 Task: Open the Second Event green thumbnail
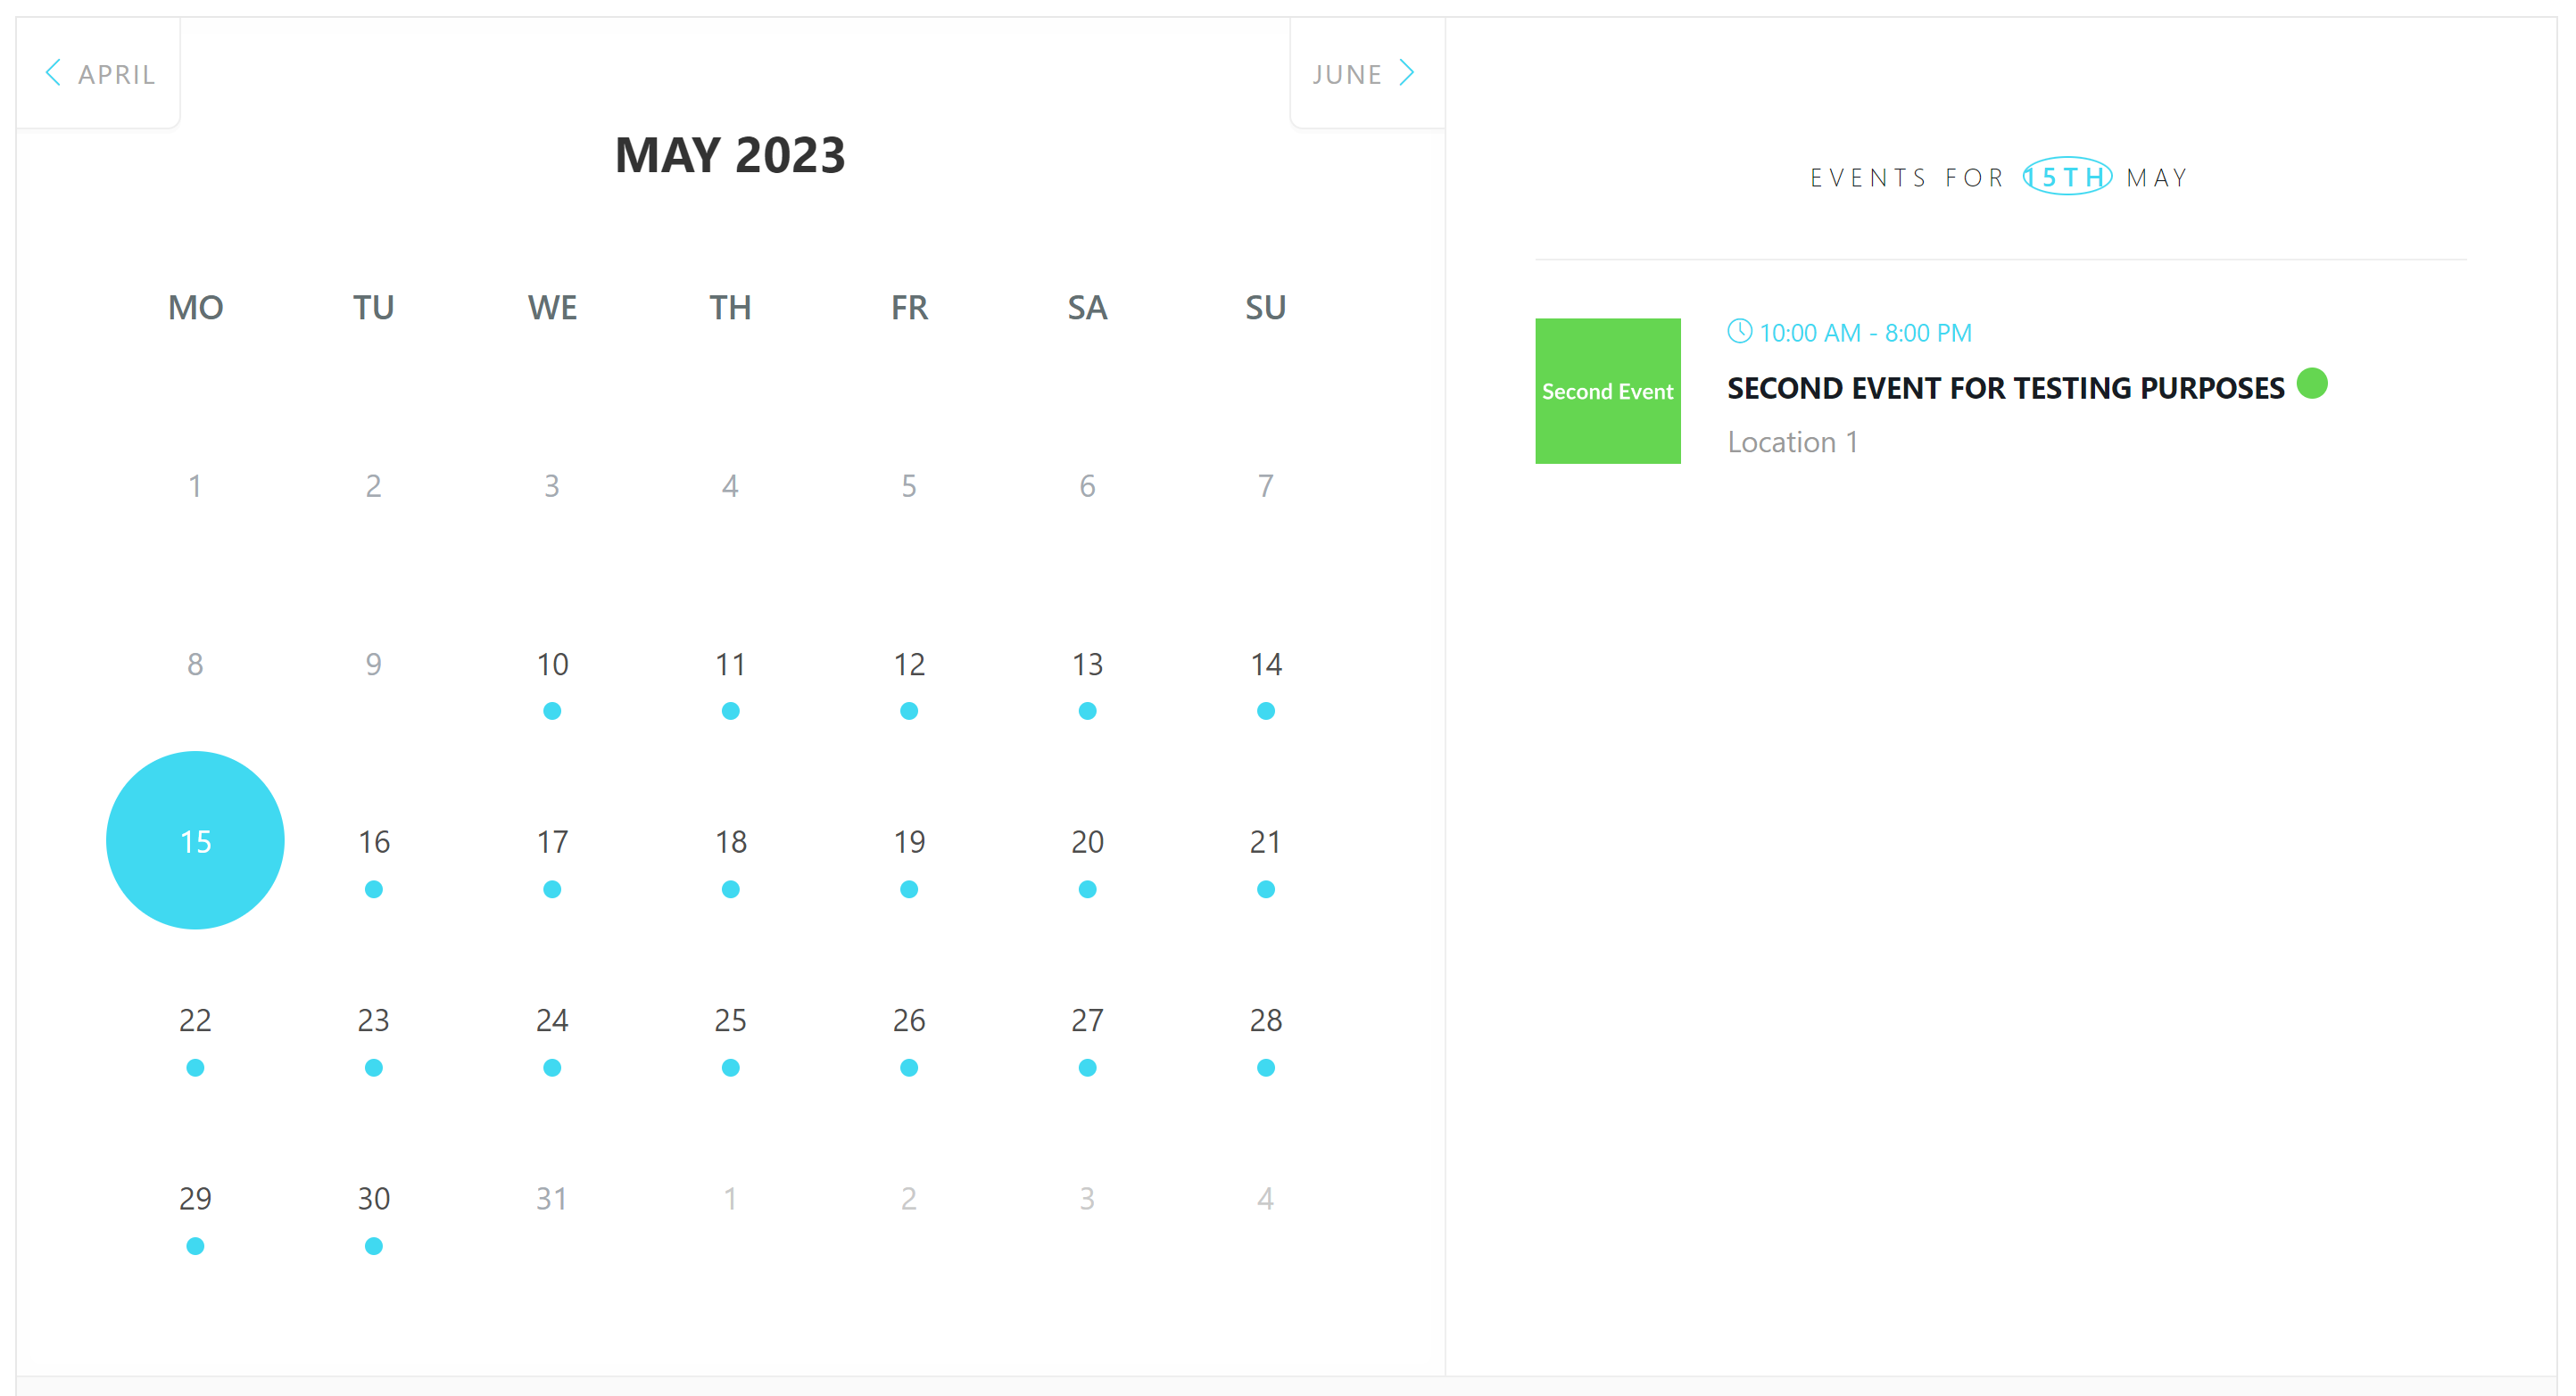[1607, 391]
